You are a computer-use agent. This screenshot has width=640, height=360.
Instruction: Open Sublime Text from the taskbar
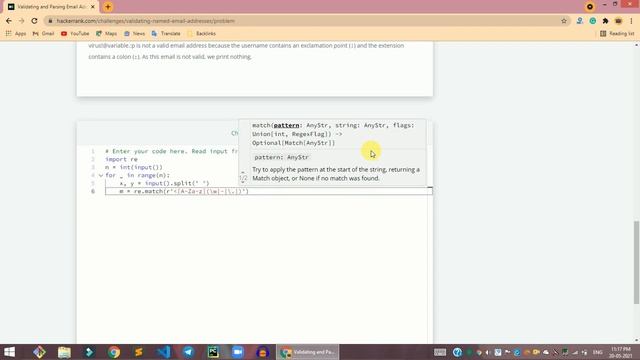139,352
